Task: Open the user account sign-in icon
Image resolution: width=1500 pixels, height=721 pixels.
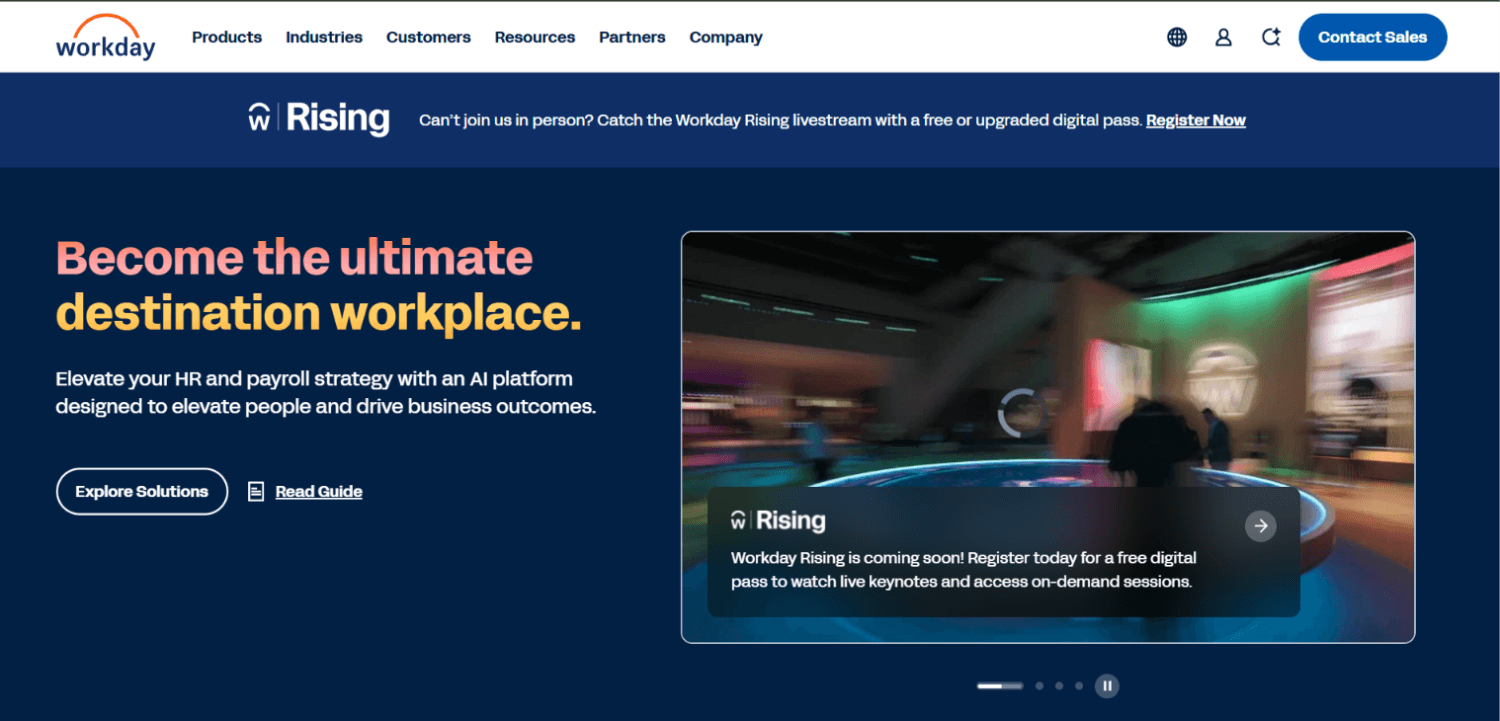Action: pyautogui.click(x=1223, y=37)
